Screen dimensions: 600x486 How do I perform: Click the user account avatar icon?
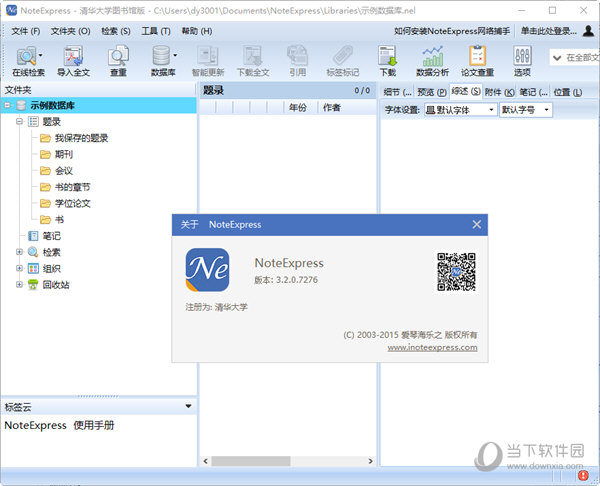(x=588, y=31)
